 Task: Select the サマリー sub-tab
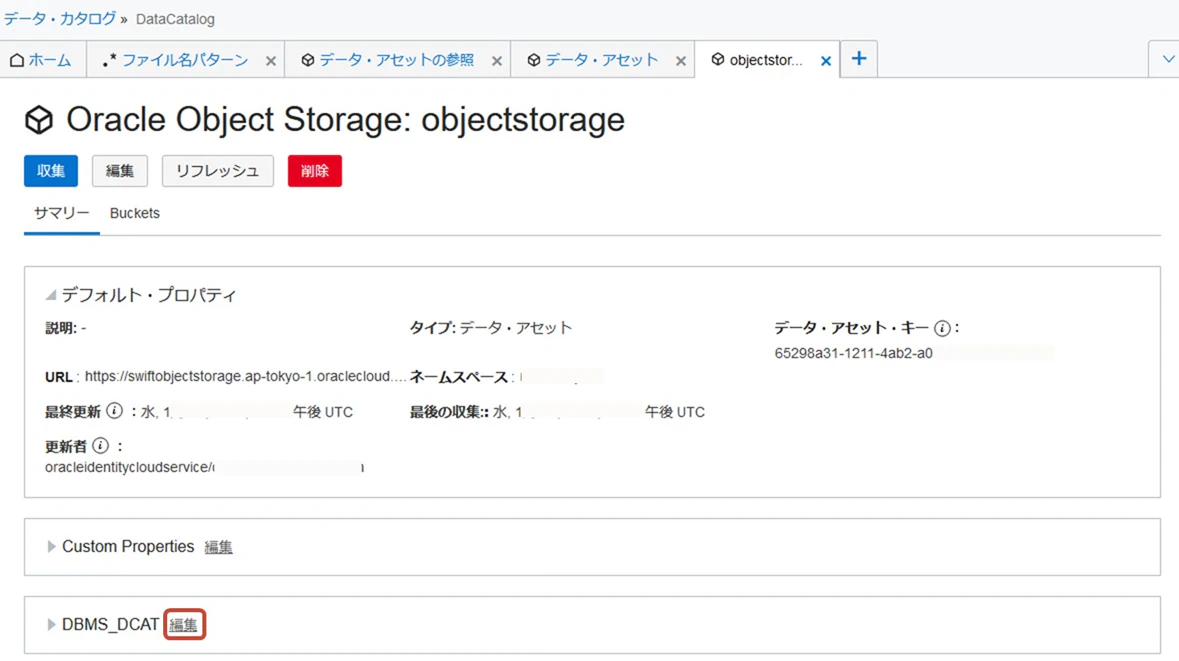point(62,214)
